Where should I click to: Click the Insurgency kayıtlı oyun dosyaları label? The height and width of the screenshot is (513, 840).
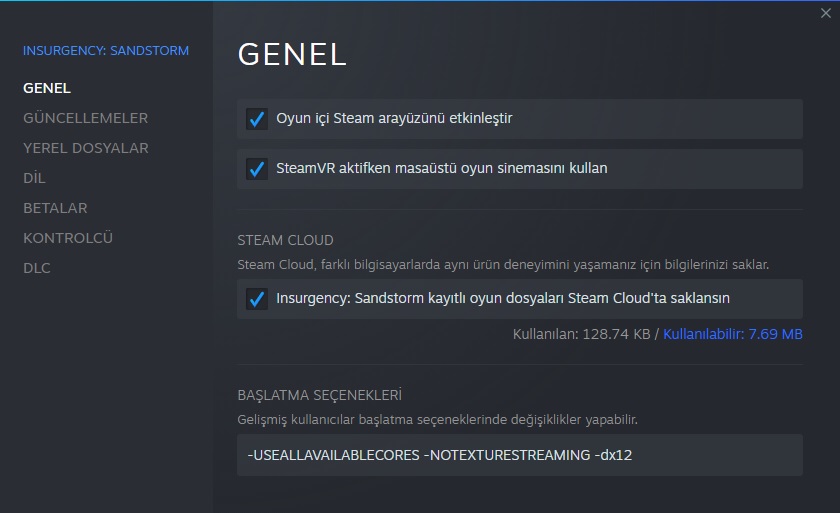(502, 298)
